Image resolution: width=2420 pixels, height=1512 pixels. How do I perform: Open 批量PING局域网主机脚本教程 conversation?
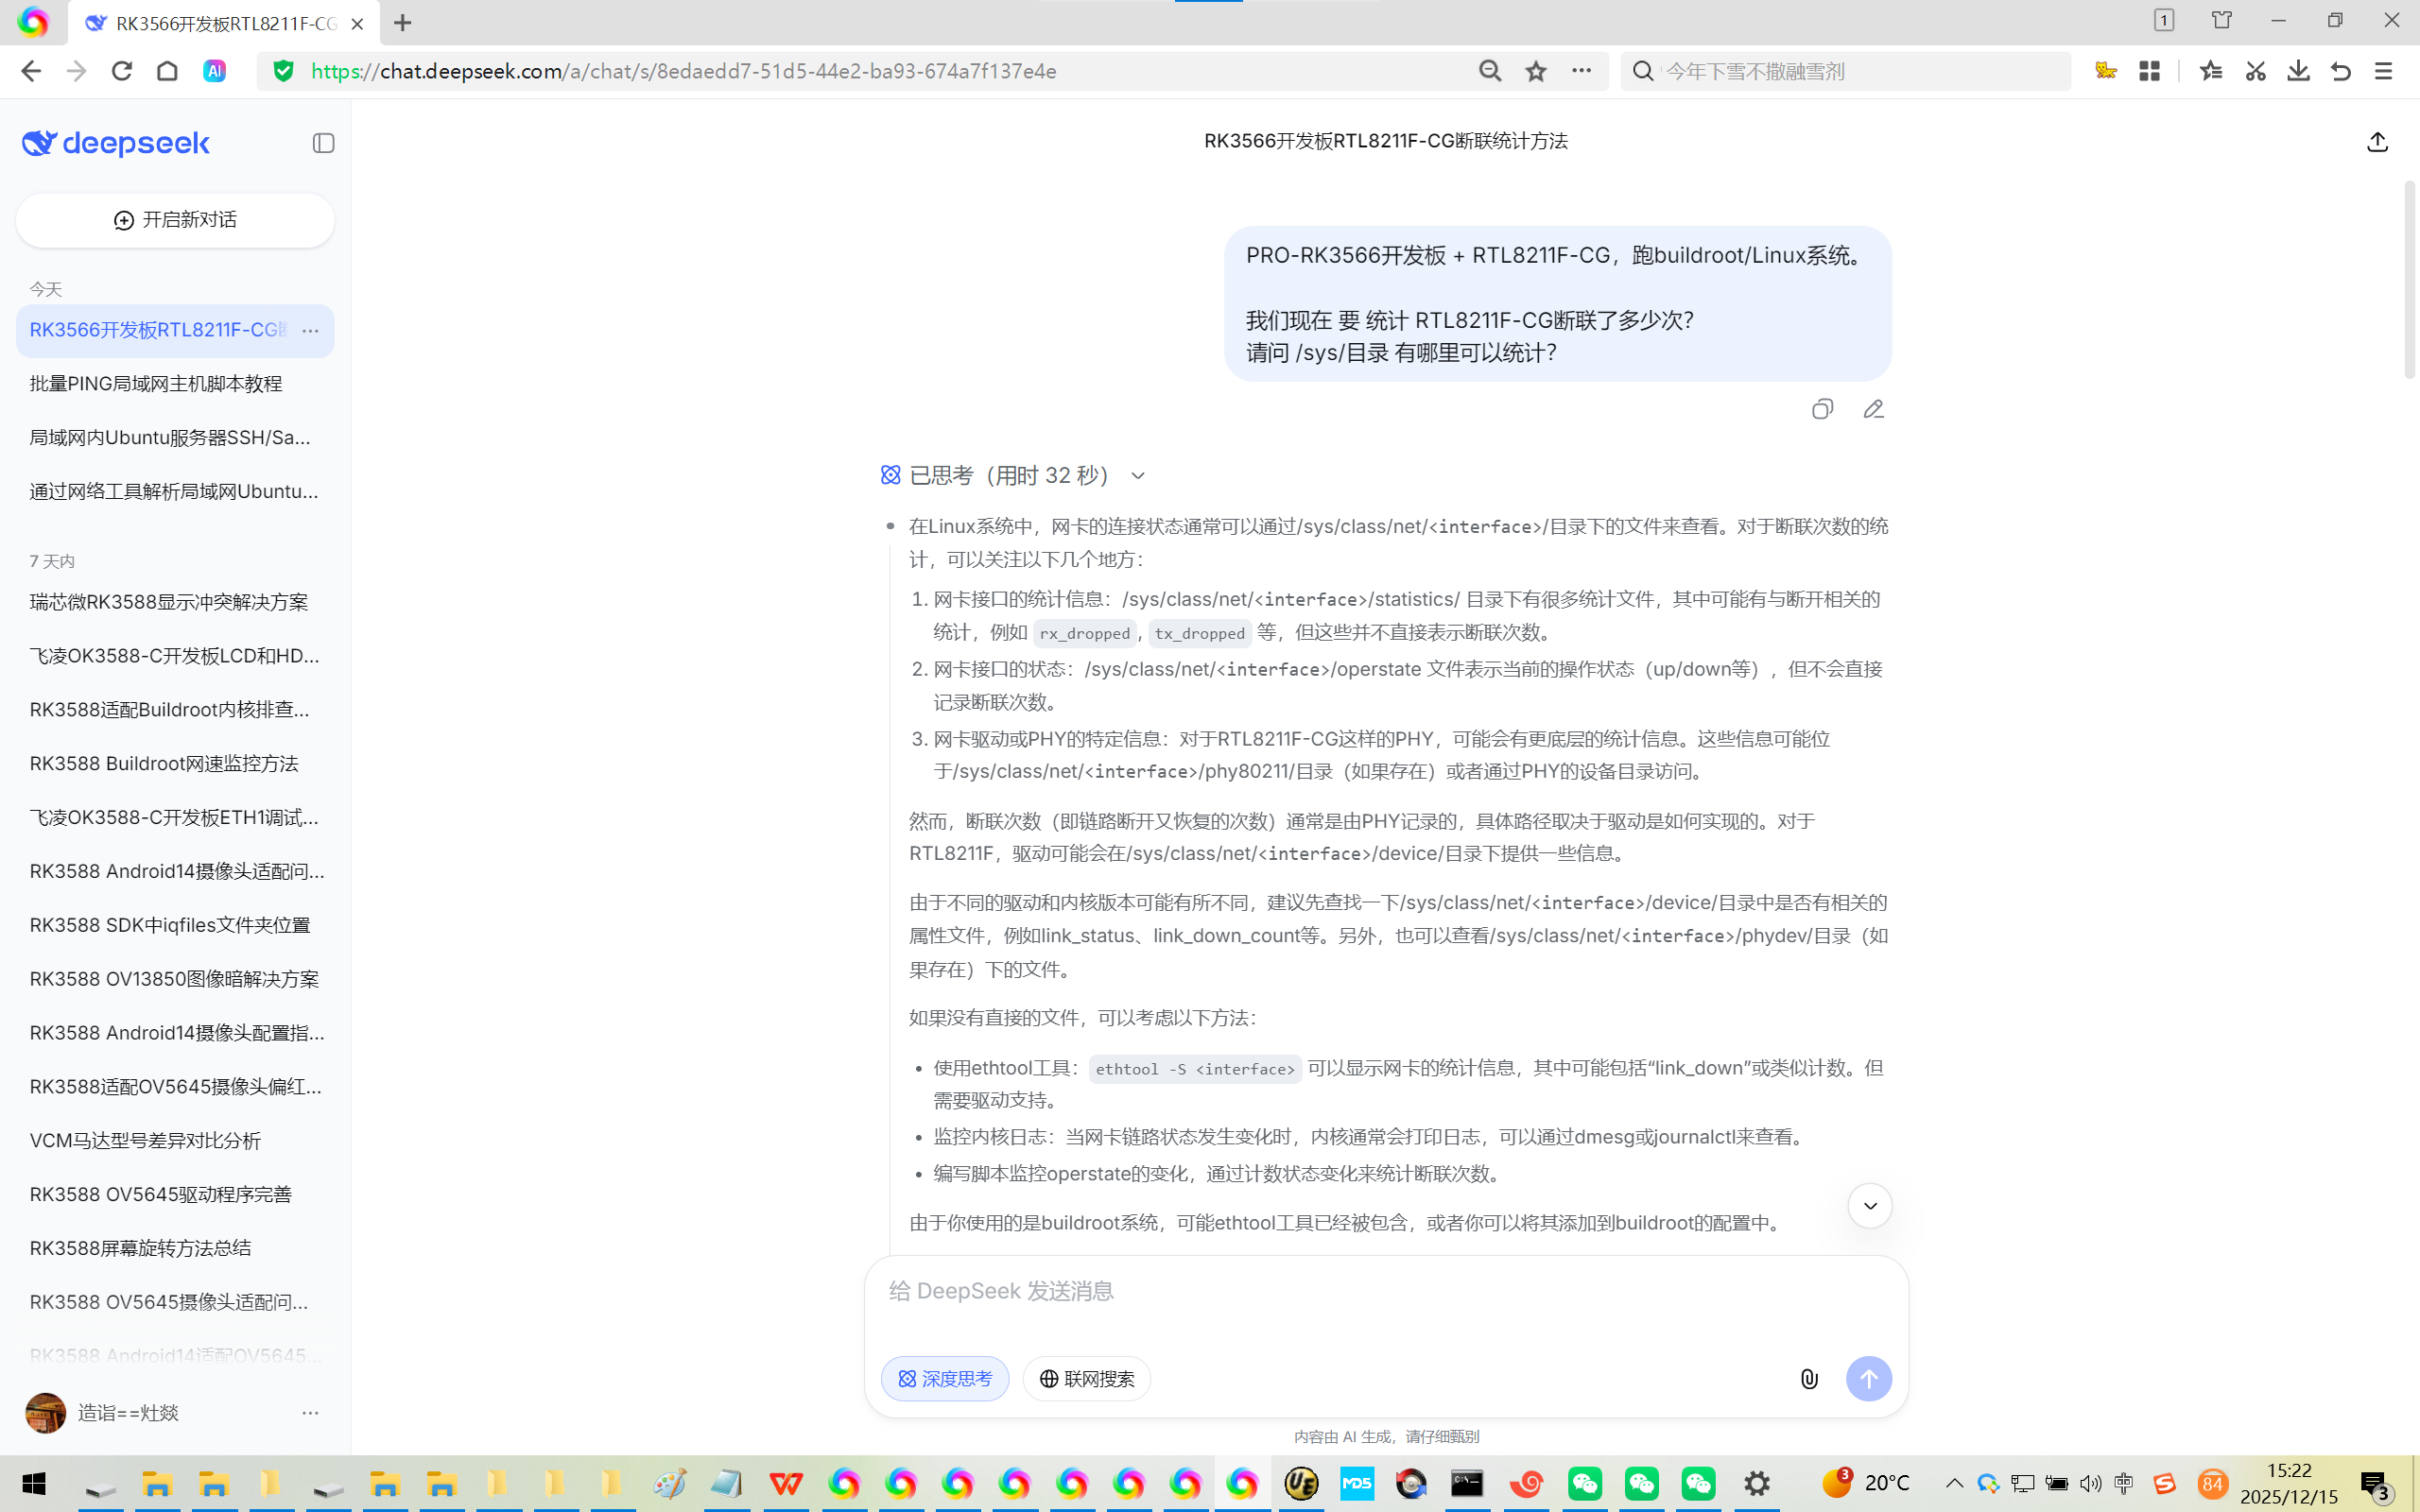click(156, 384)
